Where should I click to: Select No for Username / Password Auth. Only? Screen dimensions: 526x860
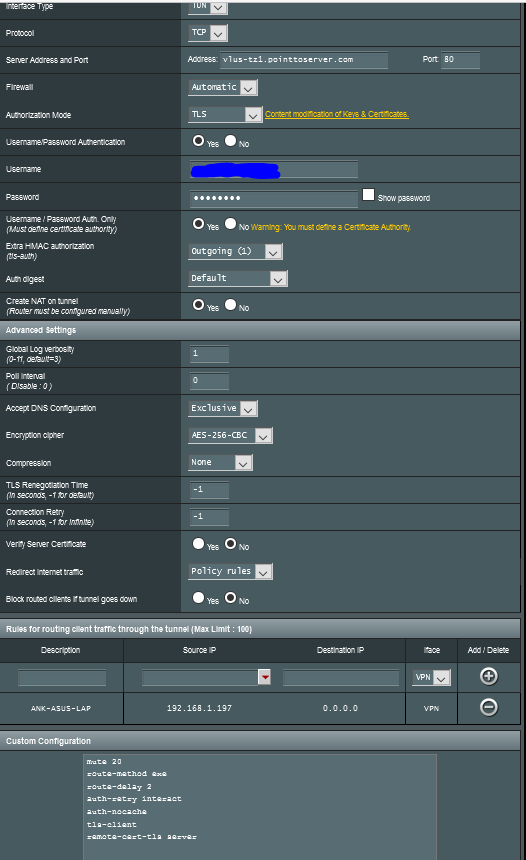pos(230,224)
